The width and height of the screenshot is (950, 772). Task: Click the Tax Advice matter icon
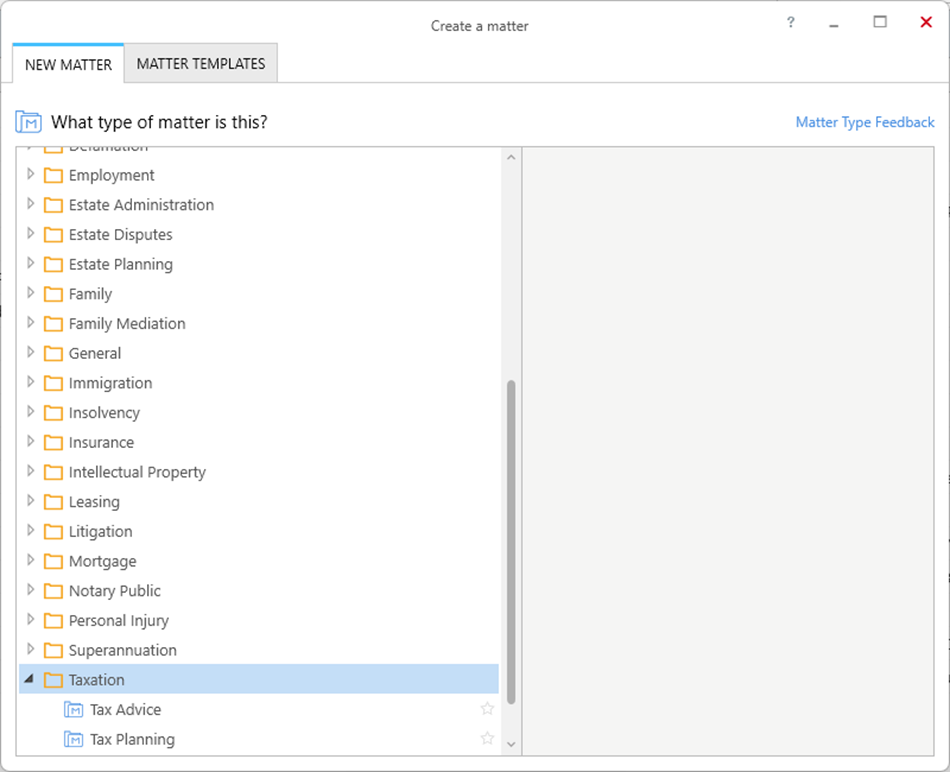pos(73,710)
